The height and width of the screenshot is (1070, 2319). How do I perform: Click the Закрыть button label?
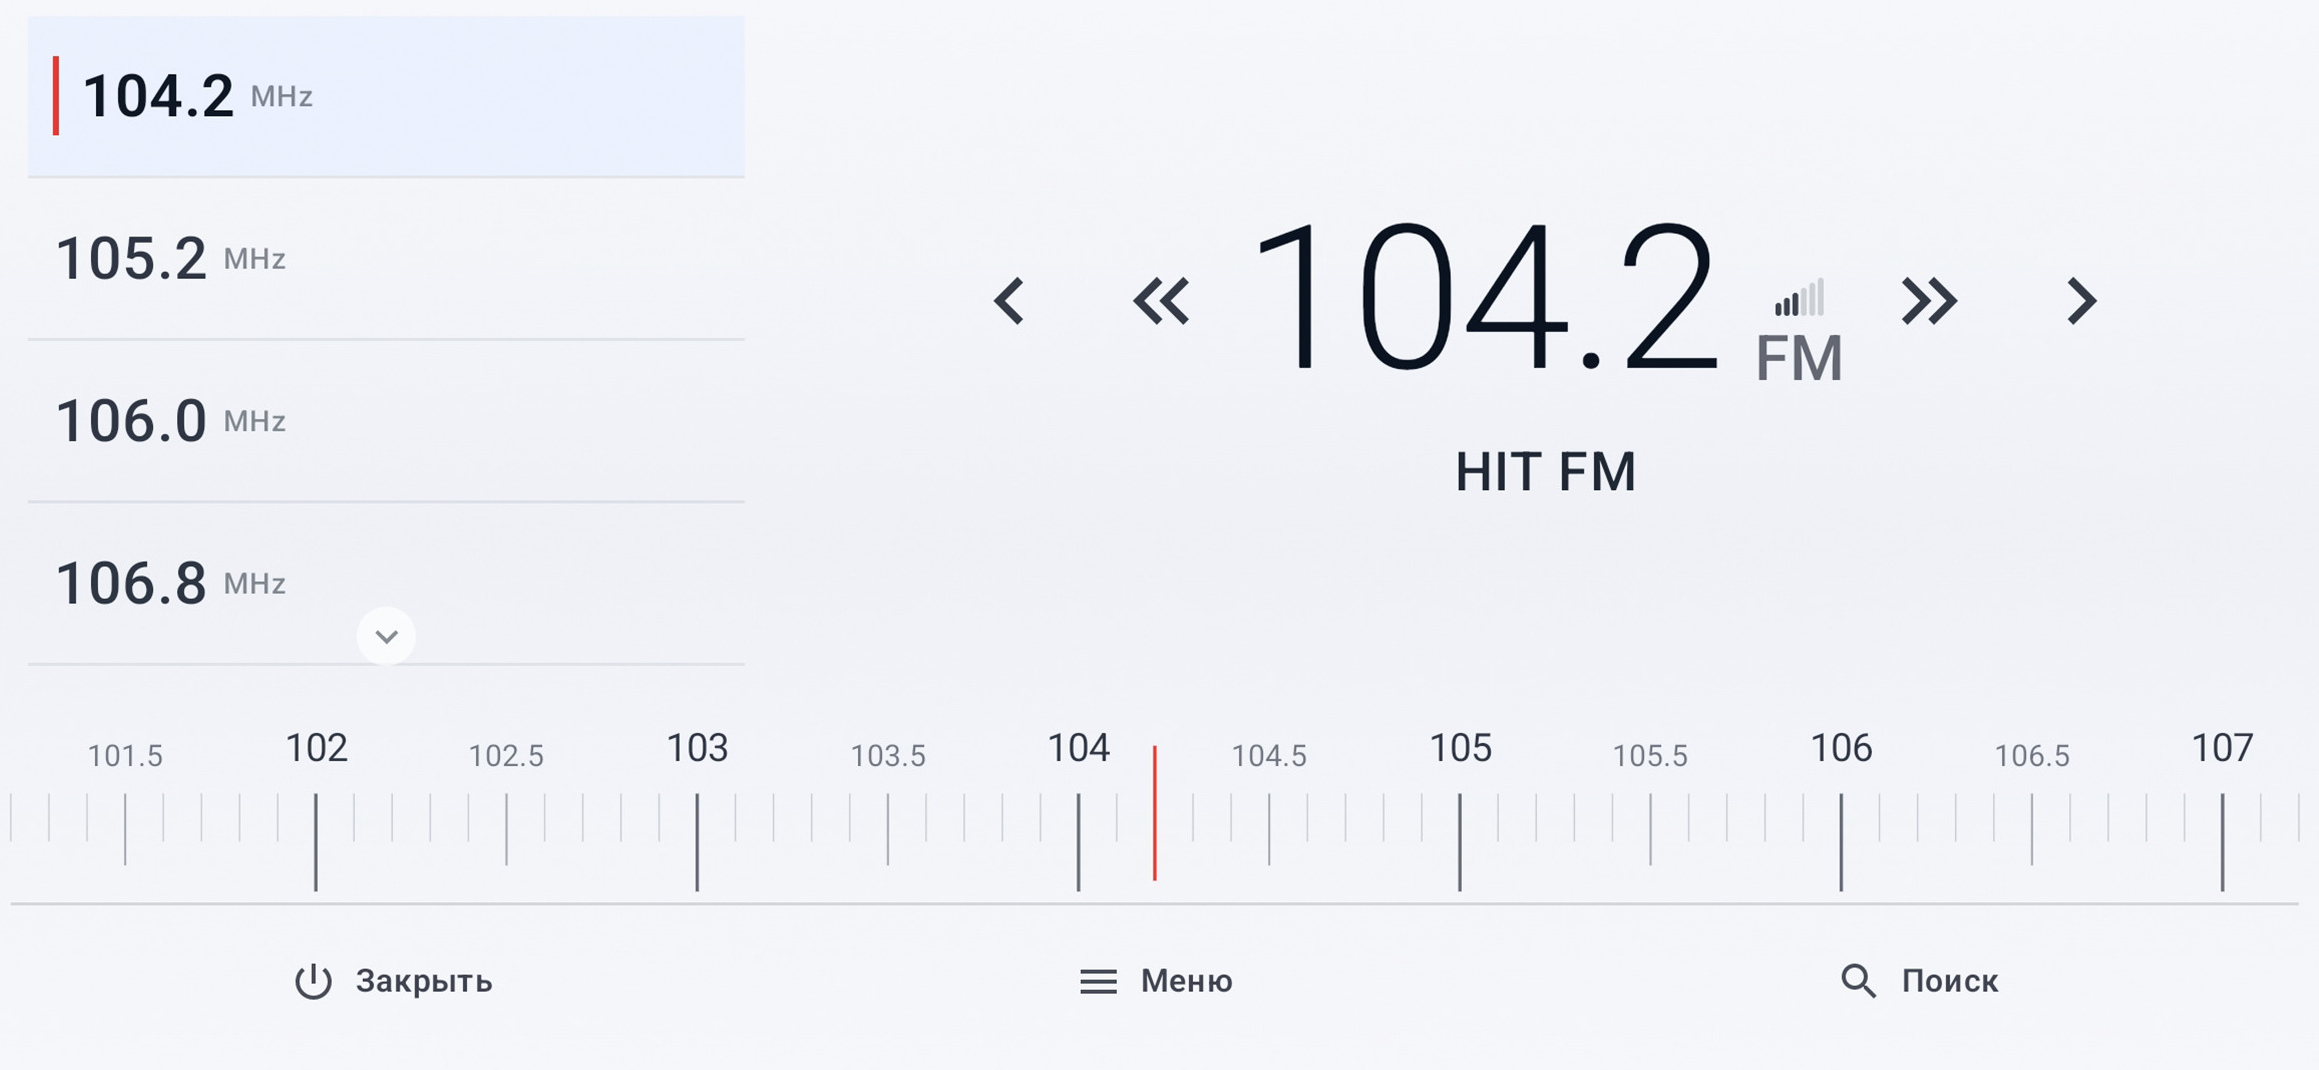tap(424, 981)
